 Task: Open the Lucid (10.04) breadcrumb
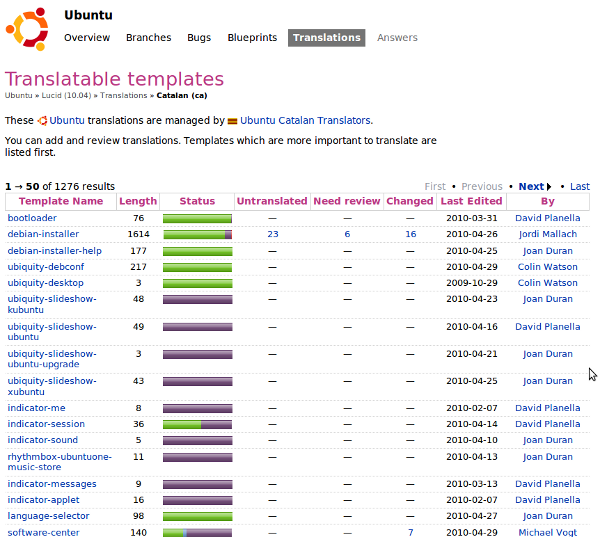(x=66, y=95)
